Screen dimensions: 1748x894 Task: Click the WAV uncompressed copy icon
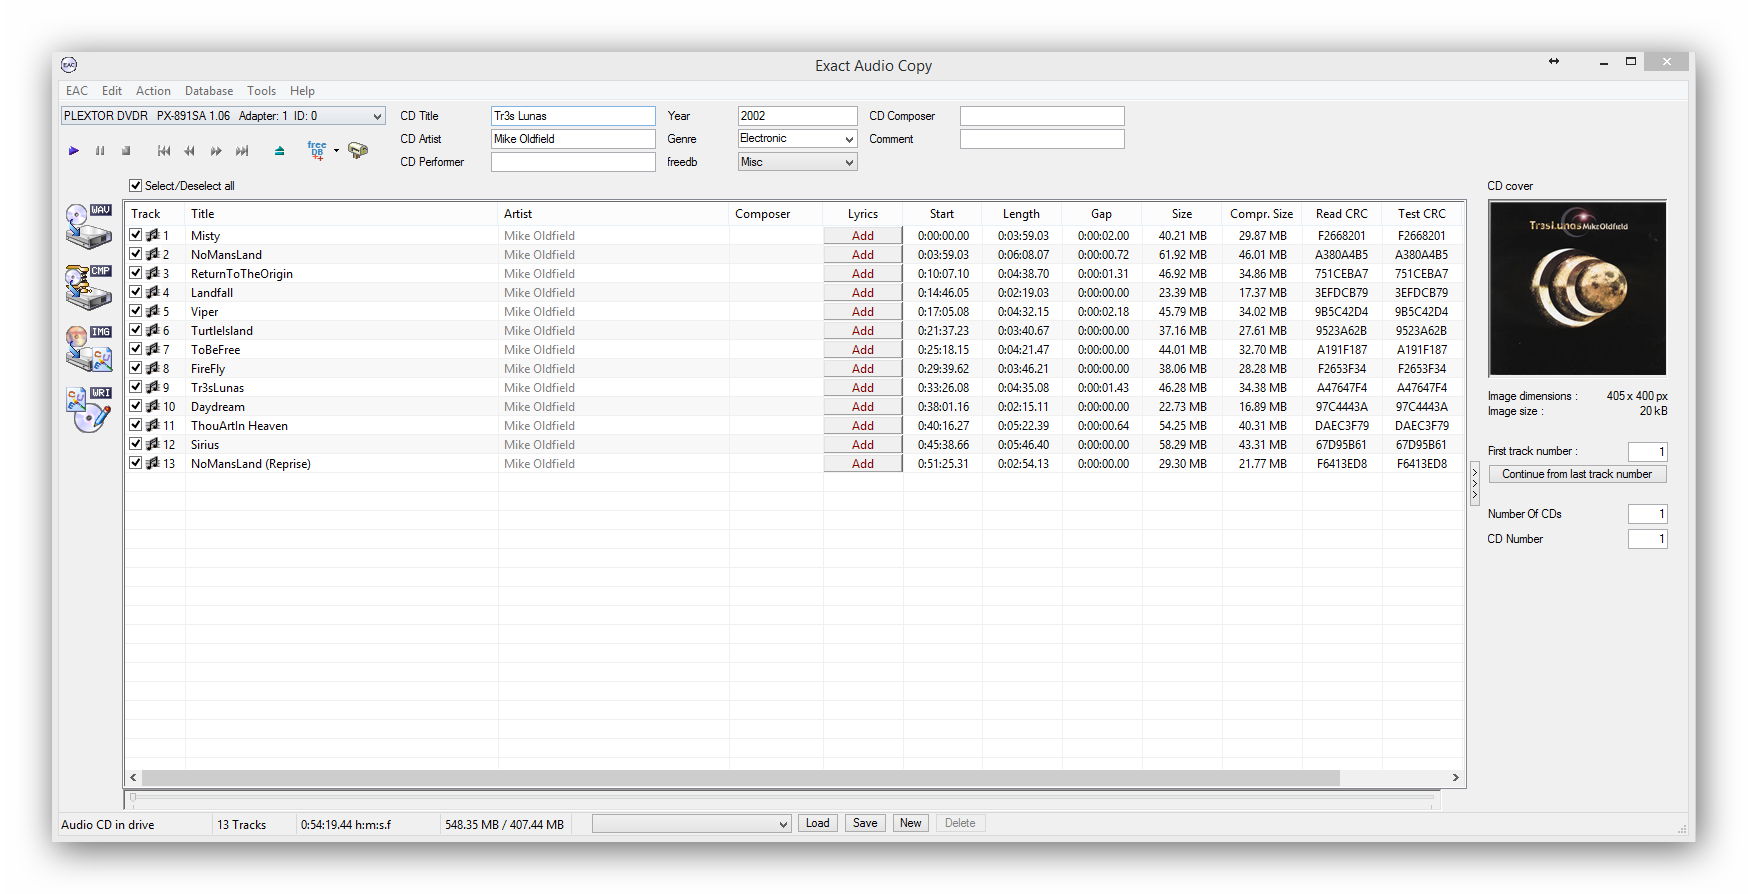coord(88,226)
